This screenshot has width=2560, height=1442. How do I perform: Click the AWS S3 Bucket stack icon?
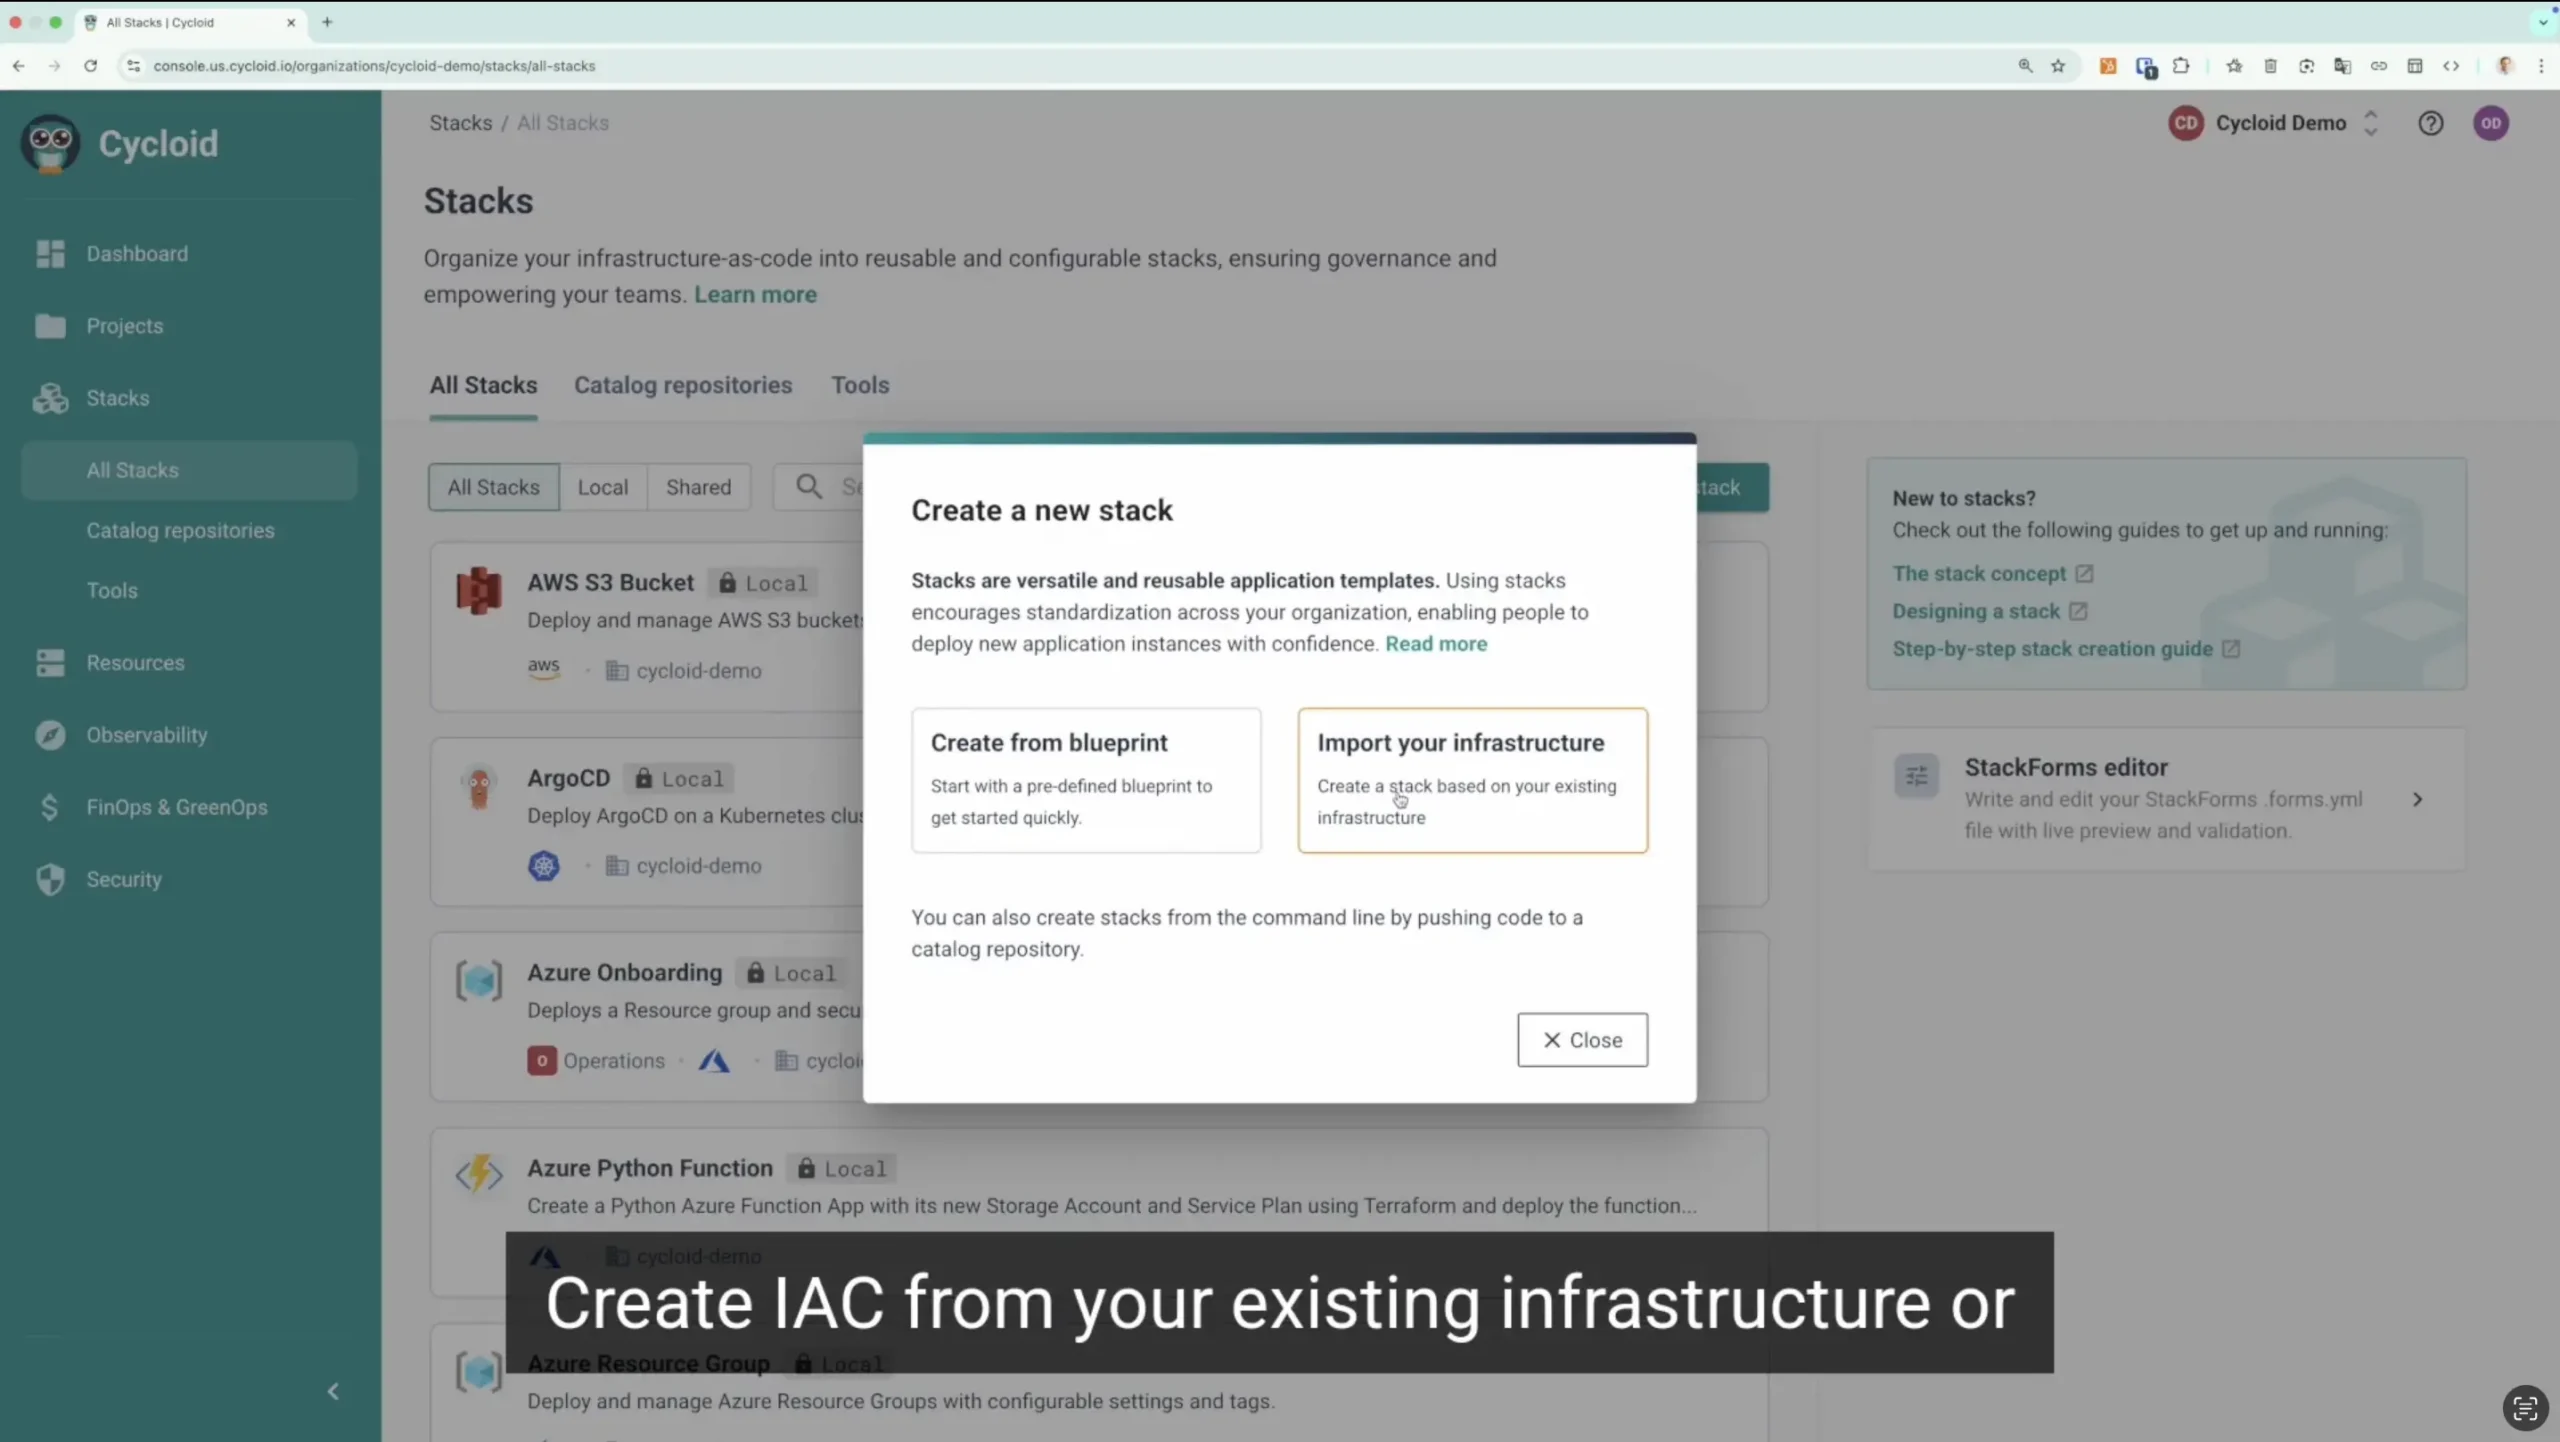click(x=479, y=590)
